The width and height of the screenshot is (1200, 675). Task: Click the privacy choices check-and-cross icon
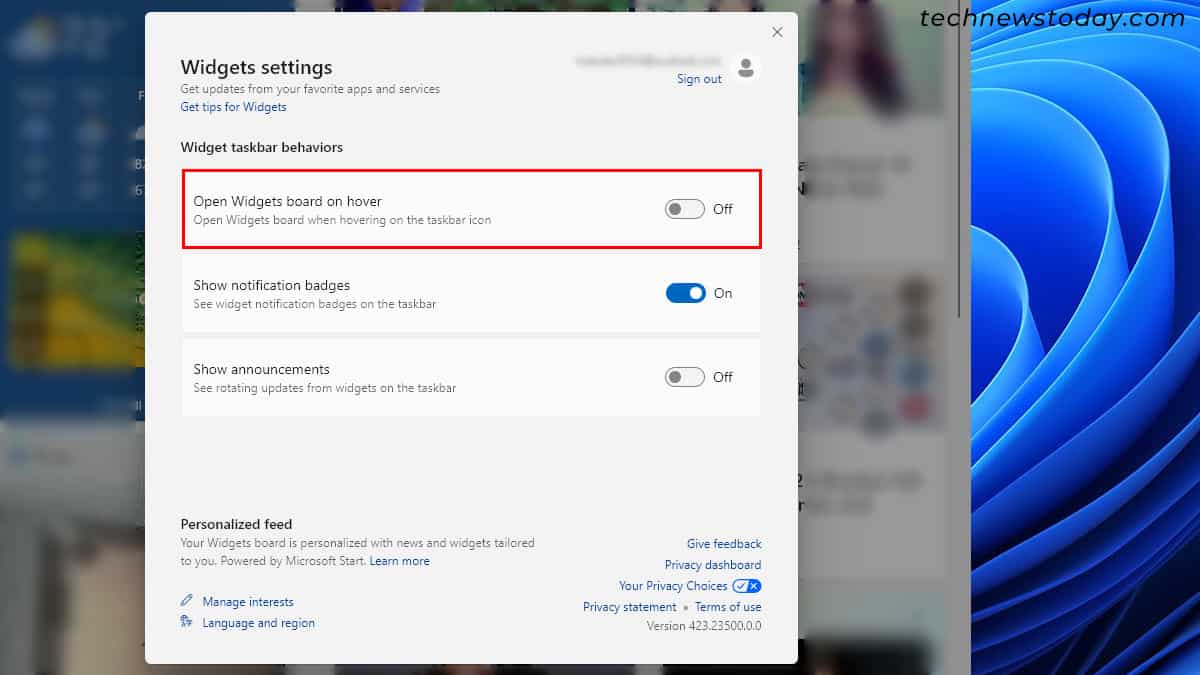point(747,586)
